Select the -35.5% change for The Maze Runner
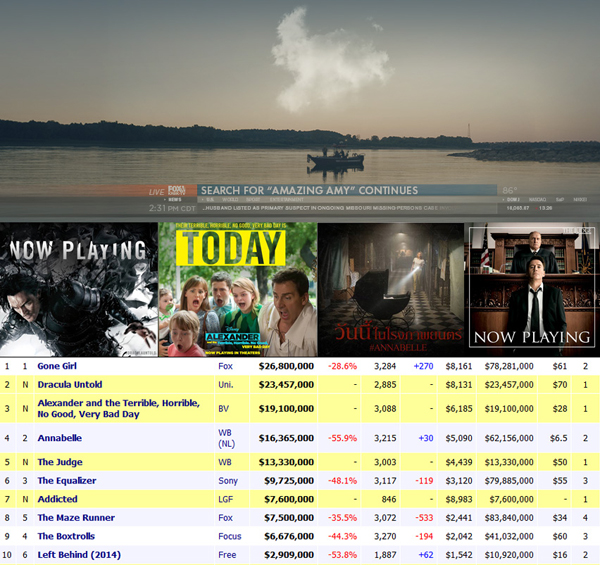Image resolution: width=600 pixels, height=565 pixels. pos(342,518)
